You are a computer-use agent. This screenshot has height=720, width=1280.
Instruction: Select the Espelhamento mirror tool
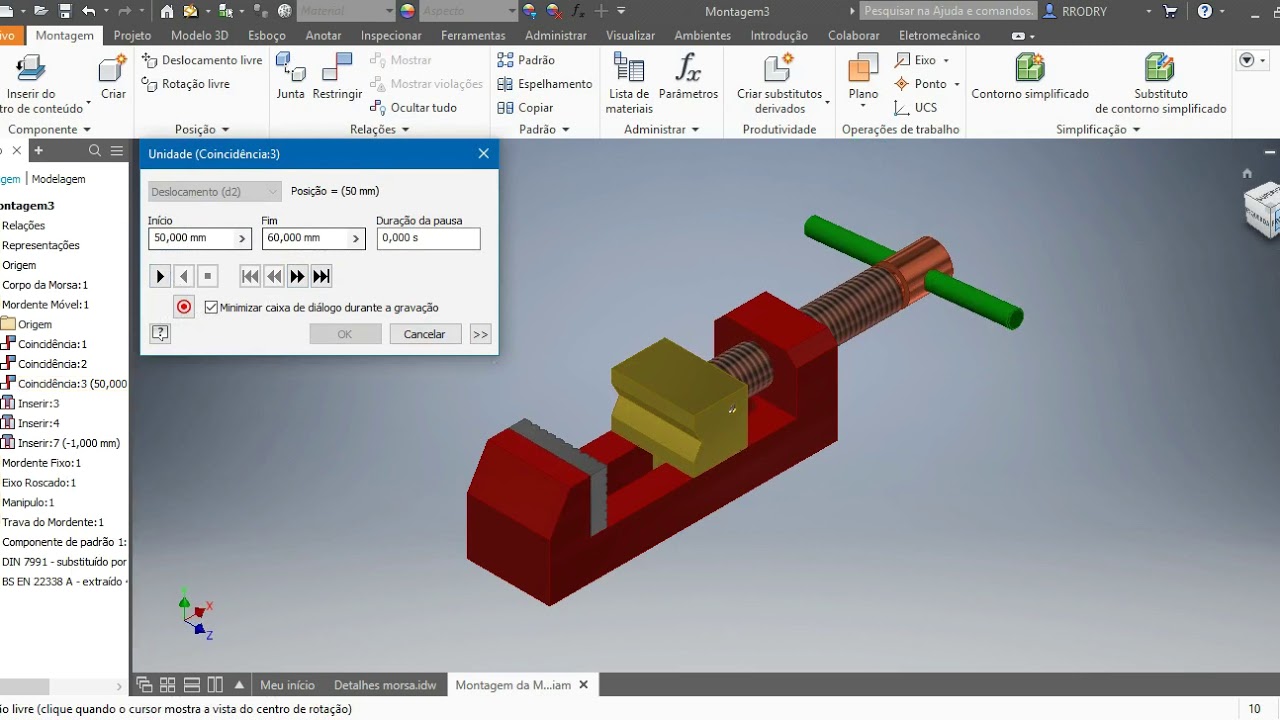tap(545, 84)
